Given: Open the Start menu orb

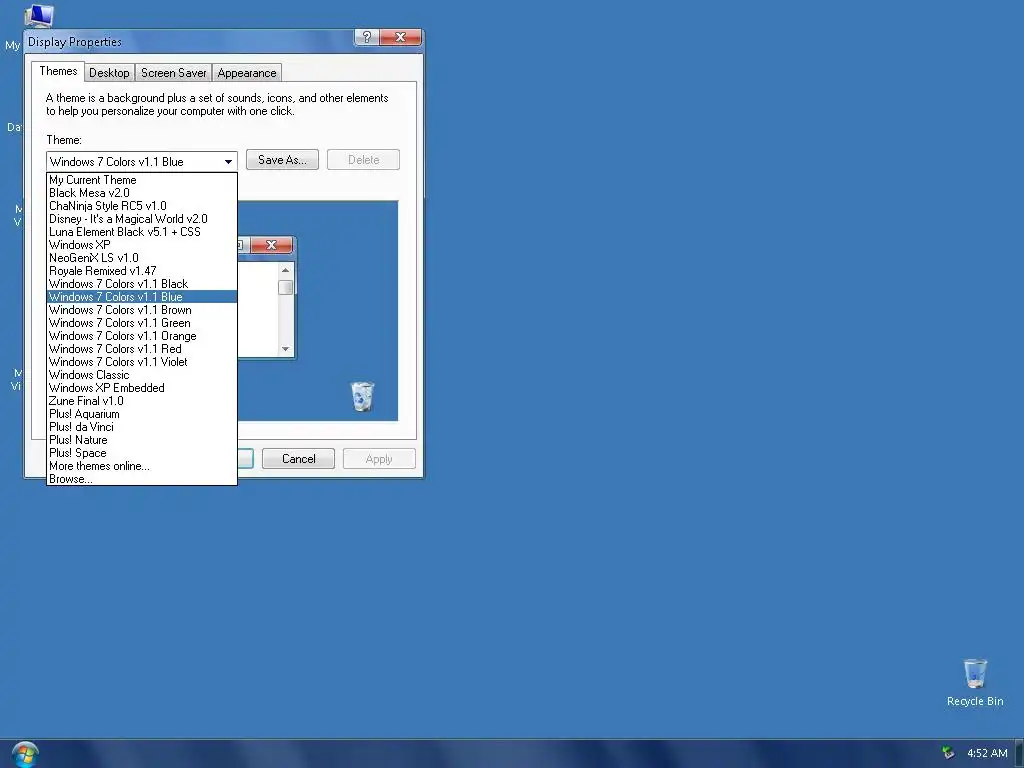Looking at the screenshot, I should click(x=25, y=754).
